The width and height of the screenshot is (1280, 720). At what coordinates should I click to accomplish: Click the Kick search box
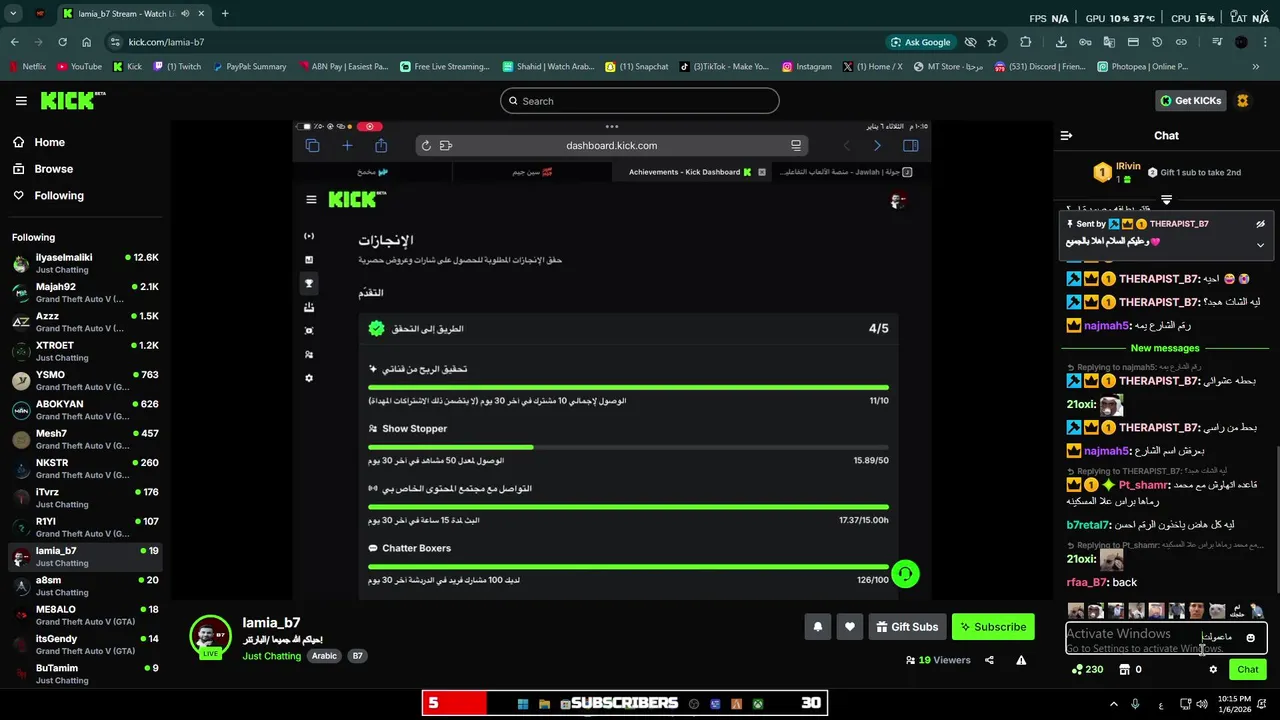click(639, 101)
